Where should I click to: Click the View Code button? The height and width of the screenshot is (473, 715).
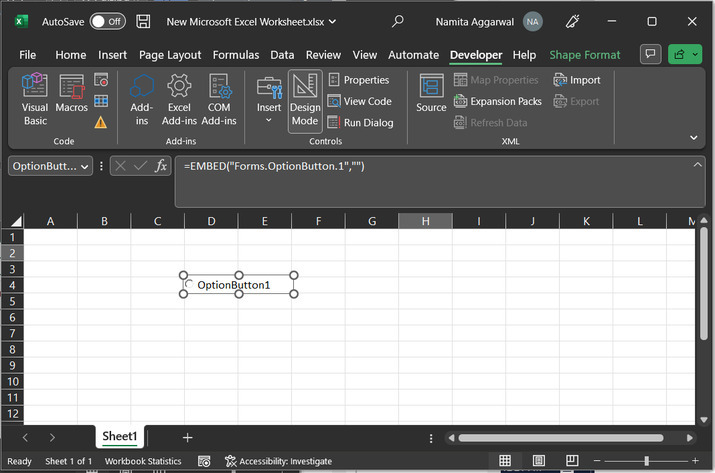pos(360,101)
